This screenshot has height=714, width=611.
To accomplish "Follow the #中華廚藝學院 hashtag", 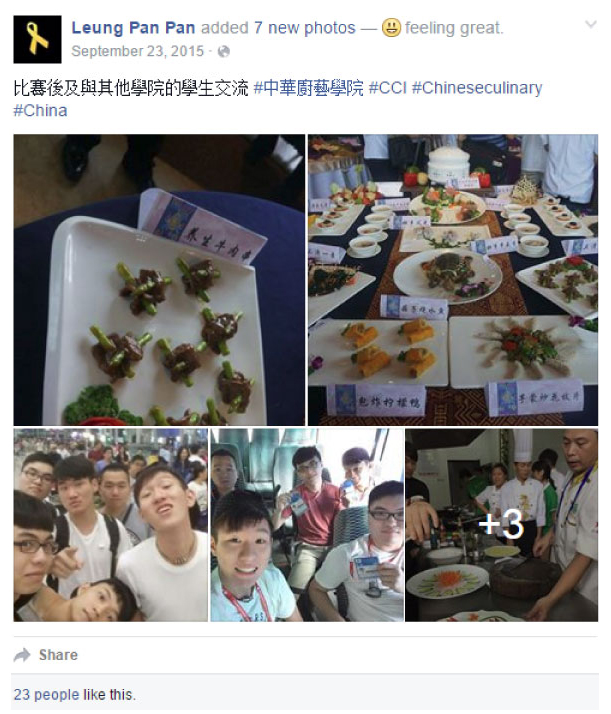I will click(x=309, y=87).
